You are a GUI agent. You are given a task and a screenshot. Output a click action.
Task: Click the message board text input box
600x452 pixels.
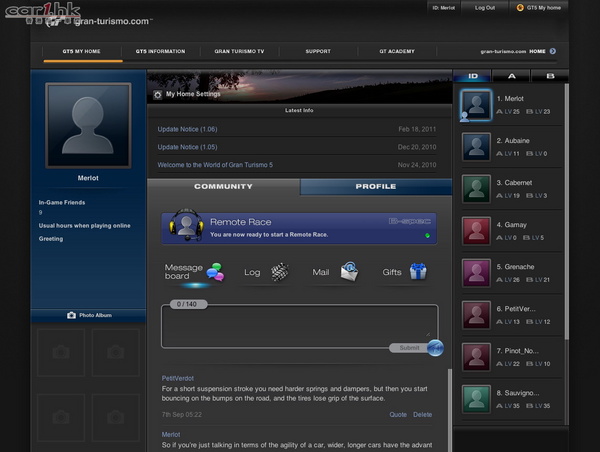[300, 326]
